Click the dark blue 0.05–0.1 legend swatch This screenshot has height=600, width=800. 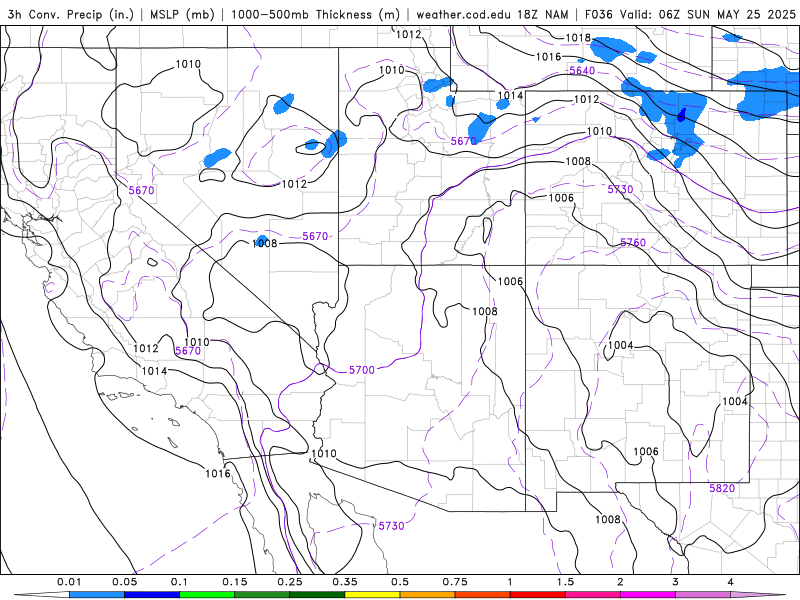[x=152, y=595]
